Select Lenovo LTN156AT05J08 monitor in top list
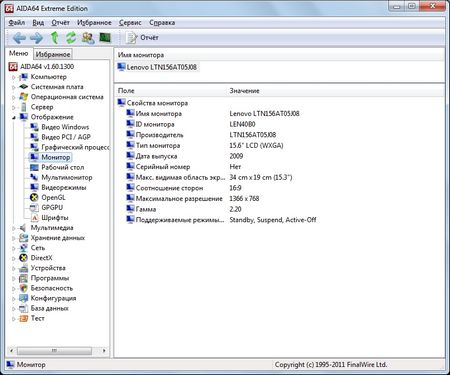This screenshot has height=375, width=450. pos(158,67)
